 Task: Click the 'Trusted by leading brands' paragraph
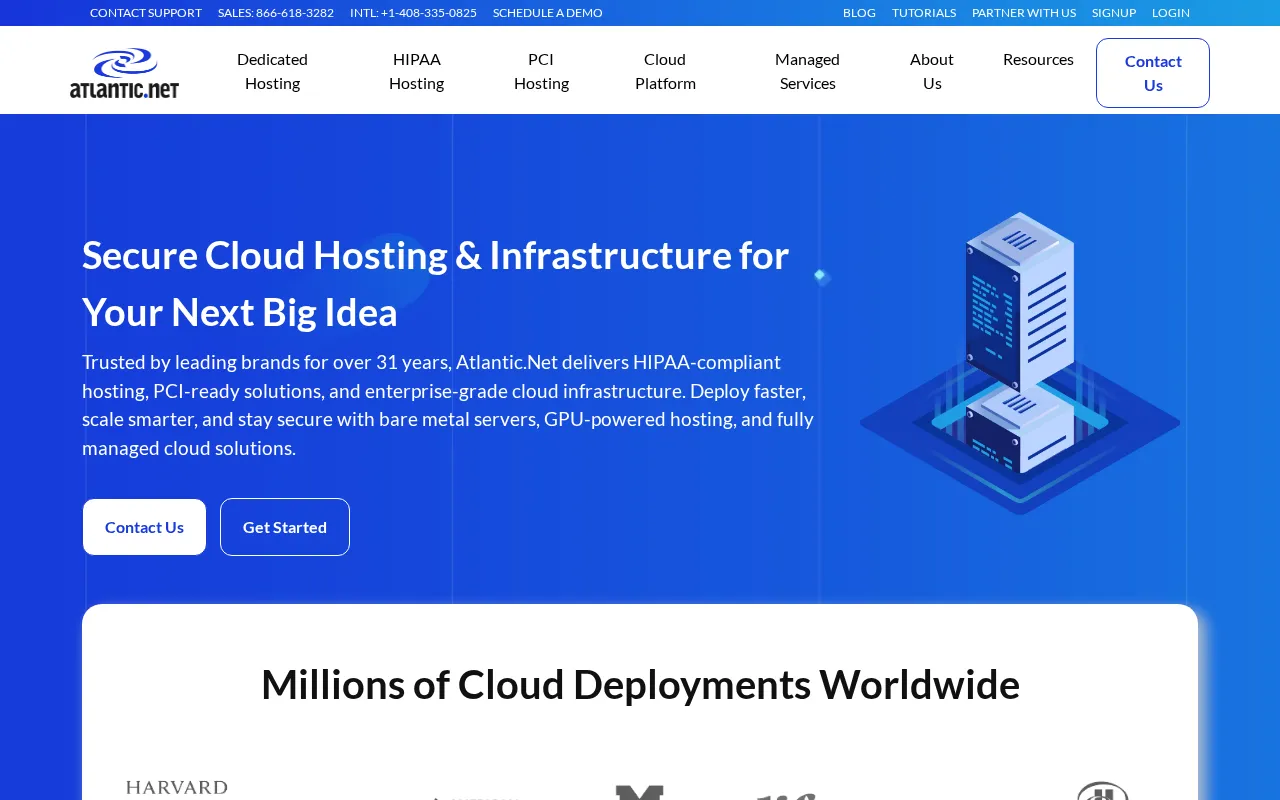pos(448,405)
